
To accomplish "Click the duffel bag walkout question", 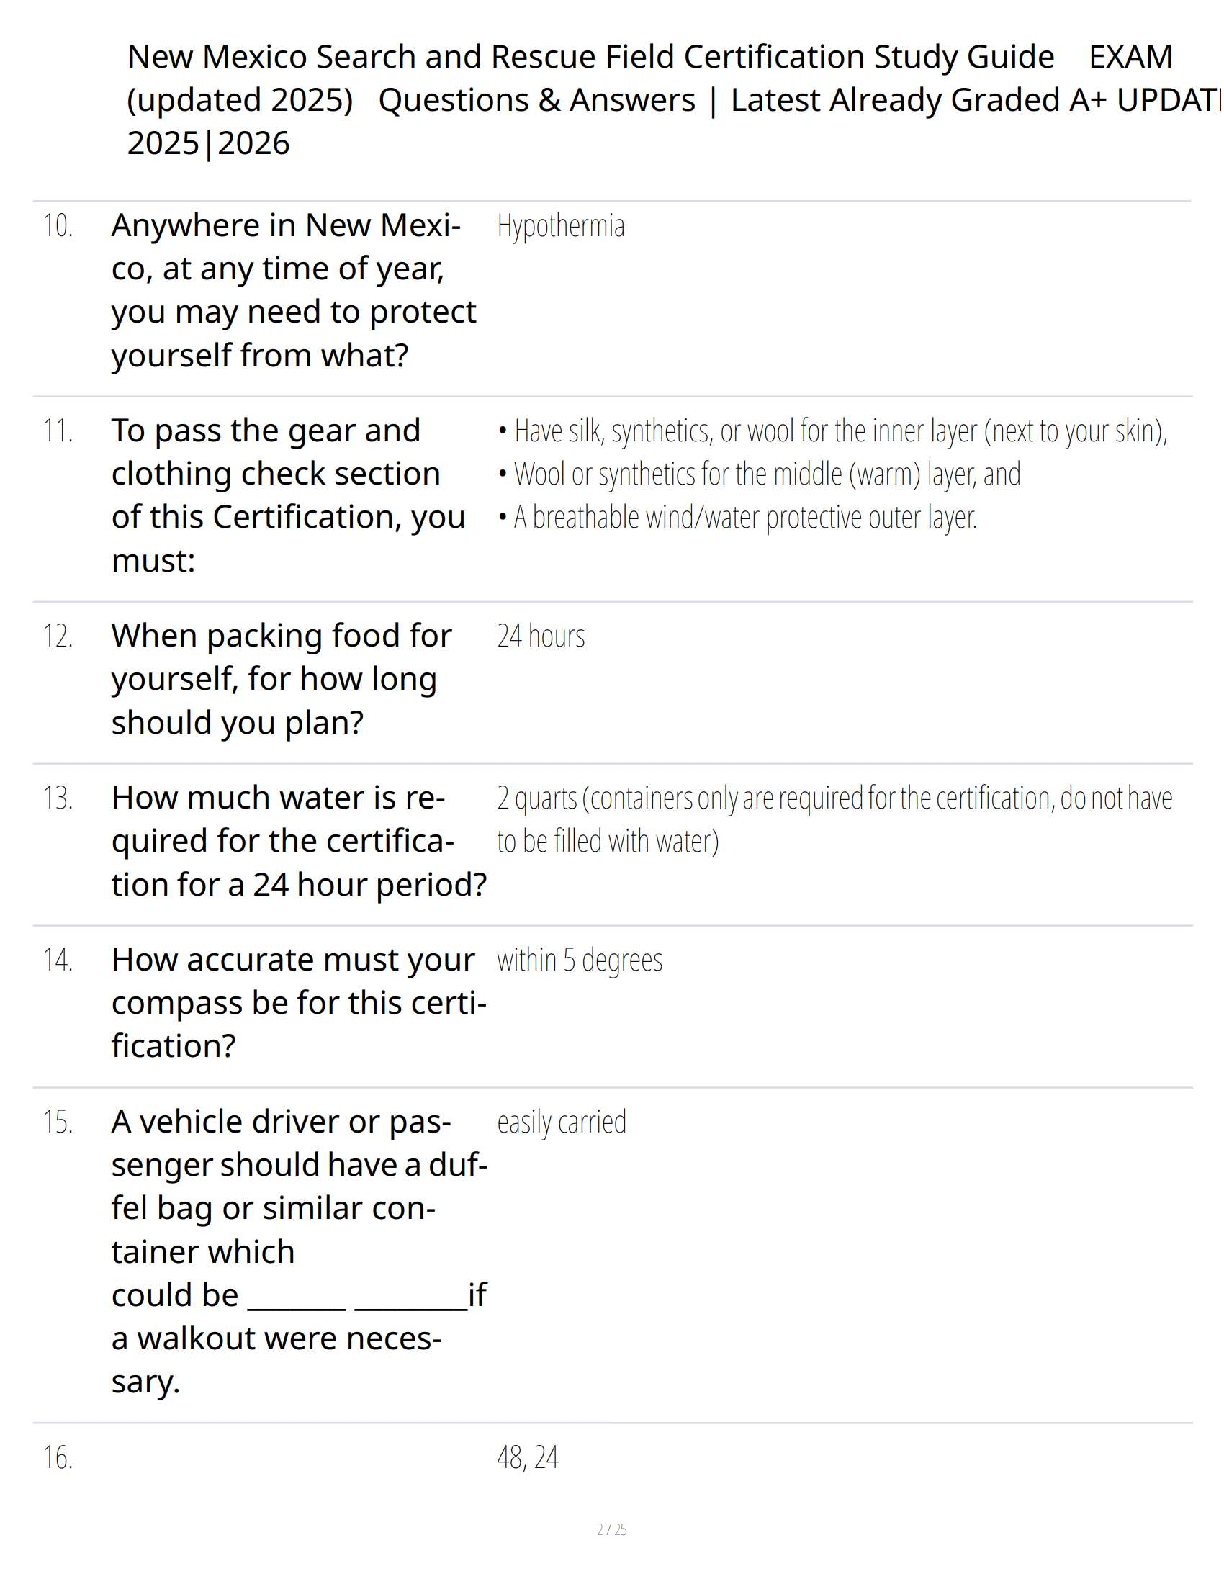I will click(298, 1251).
